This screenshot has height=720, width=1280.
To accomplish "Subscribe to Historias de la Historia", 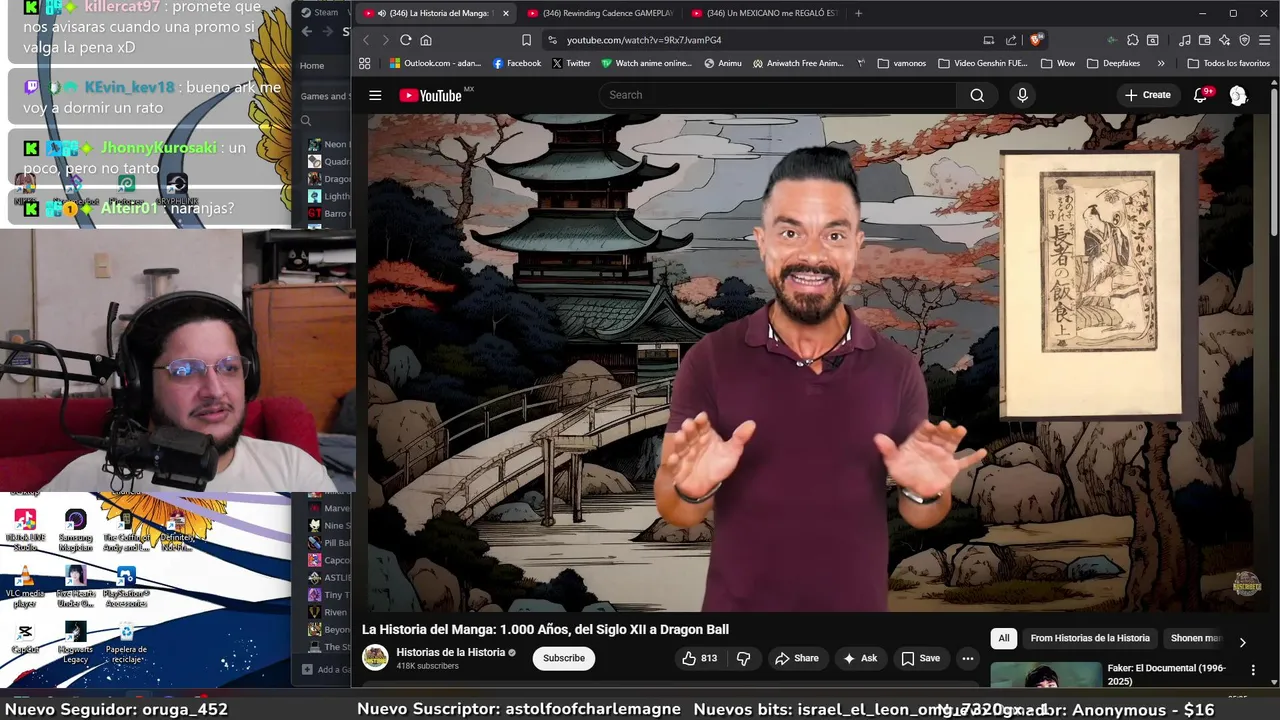I will coord(564,658).
